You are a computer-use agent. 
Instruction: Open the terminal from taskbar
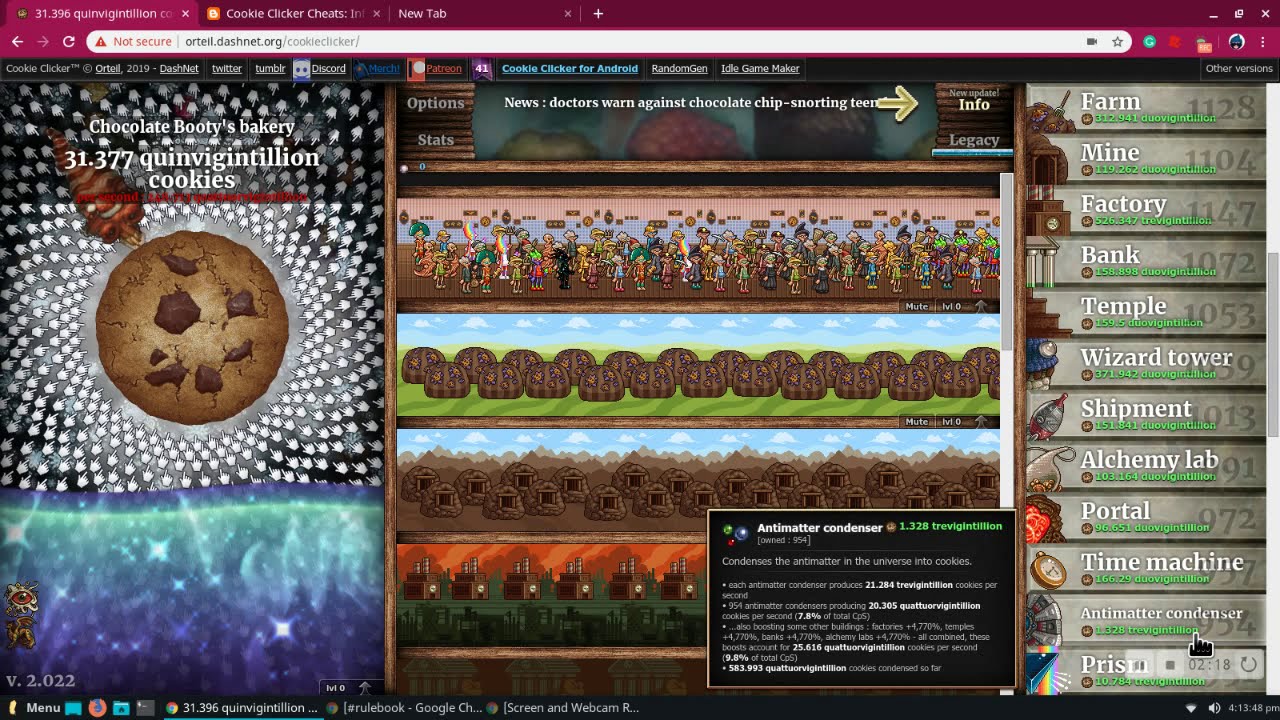point(145,707)
